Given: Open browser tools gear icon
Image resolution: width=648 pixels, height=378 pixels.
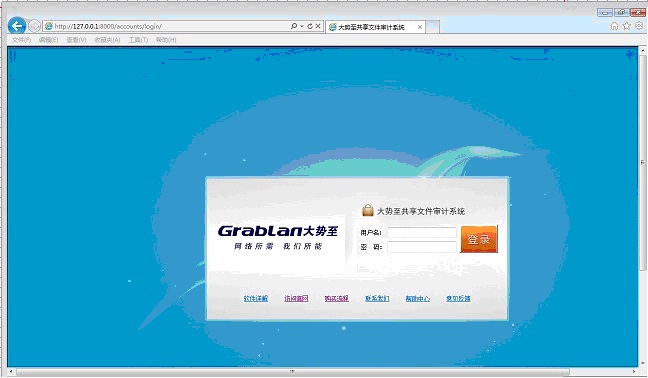Looking at the screenshot, I should pos(639,26).
